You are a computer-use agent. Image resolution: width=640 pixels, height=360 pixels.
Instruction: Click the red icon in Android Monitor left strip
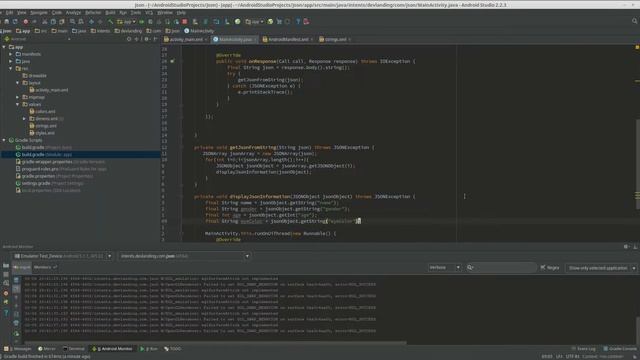point(6,293)
